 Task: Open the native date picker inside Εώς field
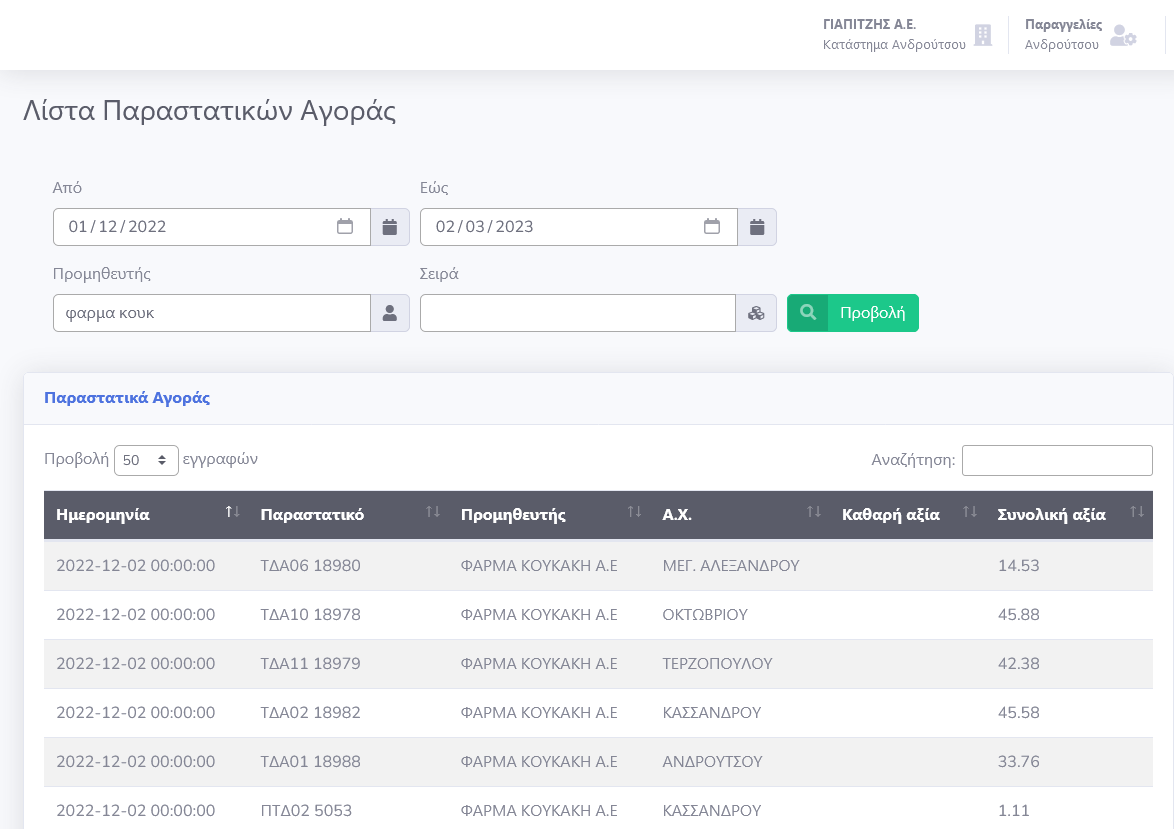point(712,226)
